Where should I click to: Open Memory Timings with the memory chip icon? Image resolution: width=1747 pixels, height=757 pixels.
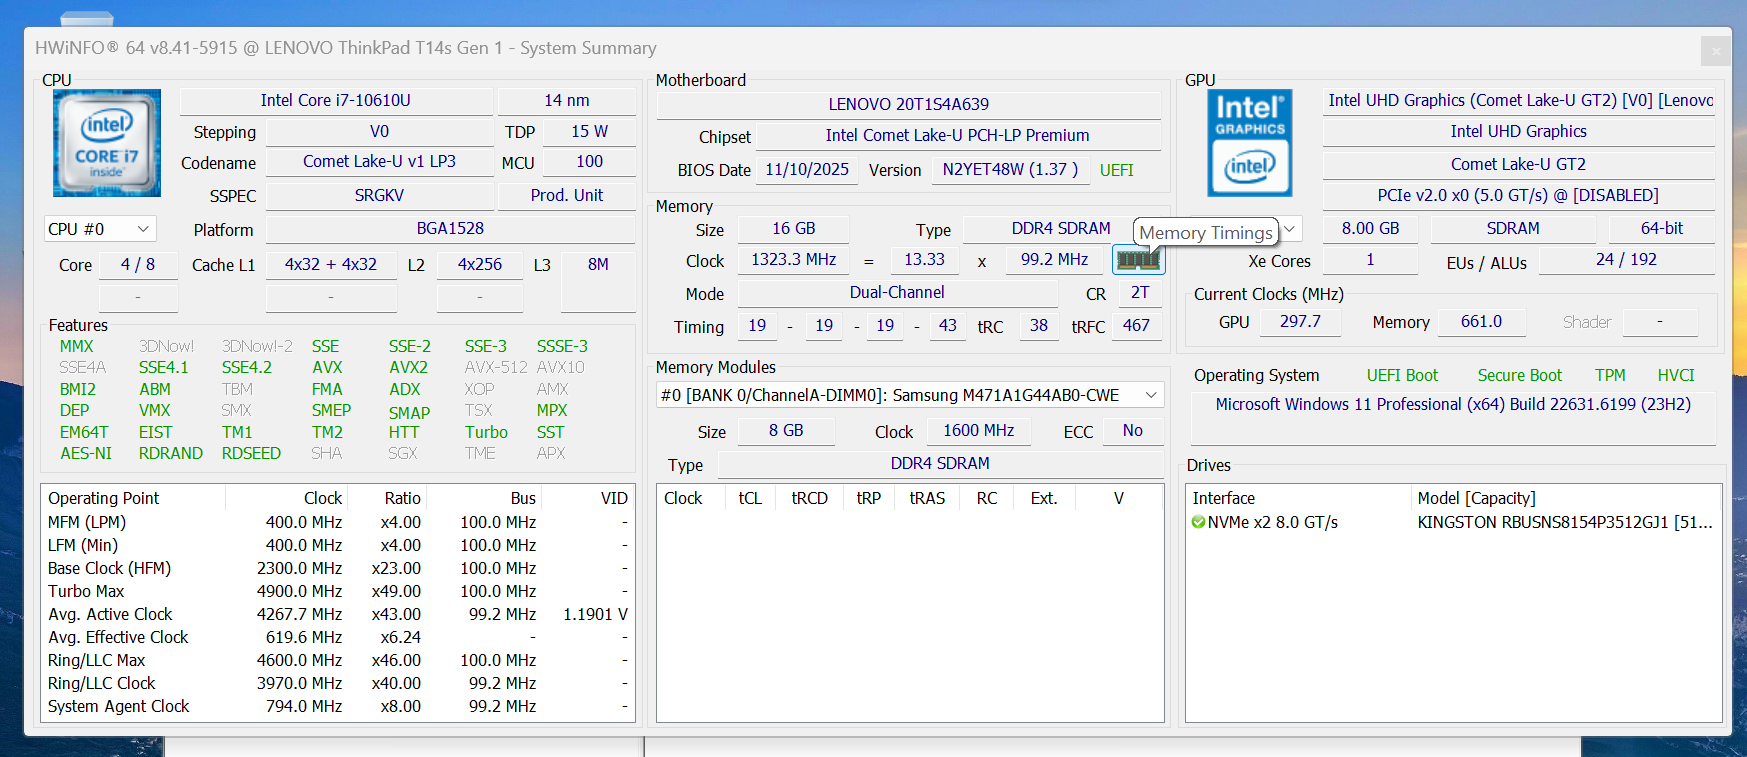(1138, 260)
